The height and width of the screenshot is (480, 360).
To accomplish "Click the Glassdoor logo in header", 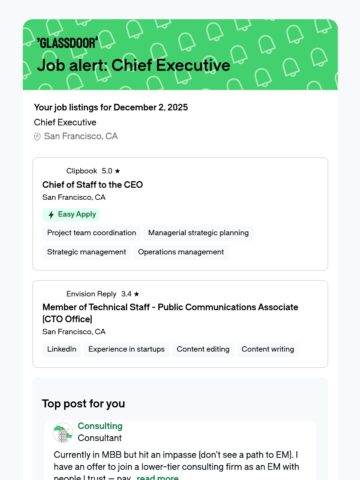I will 68,43.
